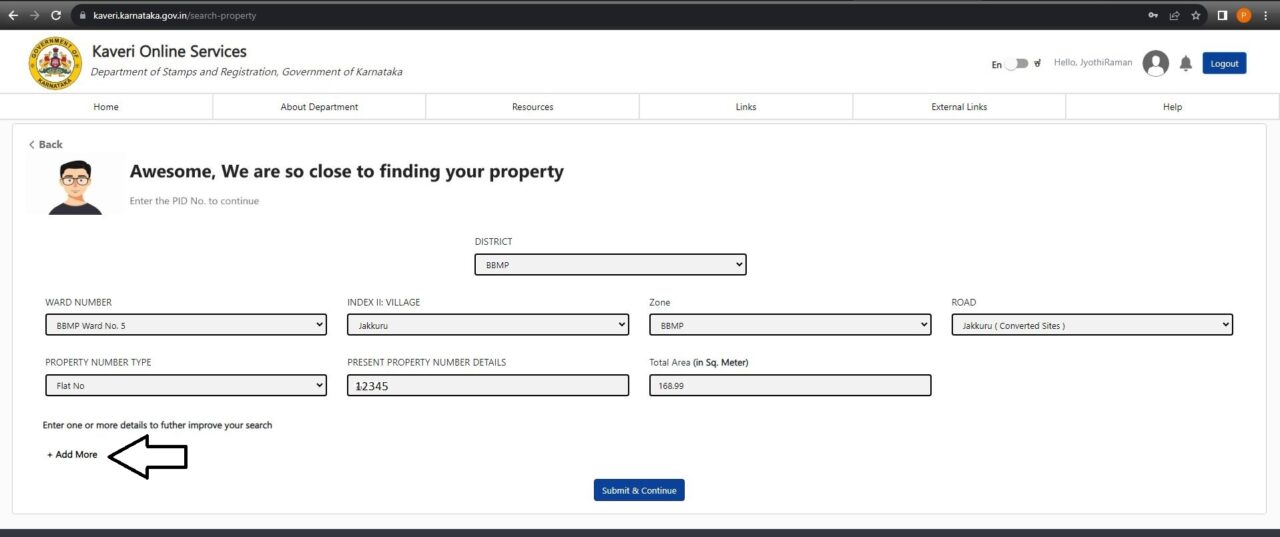Image resolution: width=1280 pixels, height=537 pixels.
Task: Select the External Links menu item
Action: [x=959, y=107]
